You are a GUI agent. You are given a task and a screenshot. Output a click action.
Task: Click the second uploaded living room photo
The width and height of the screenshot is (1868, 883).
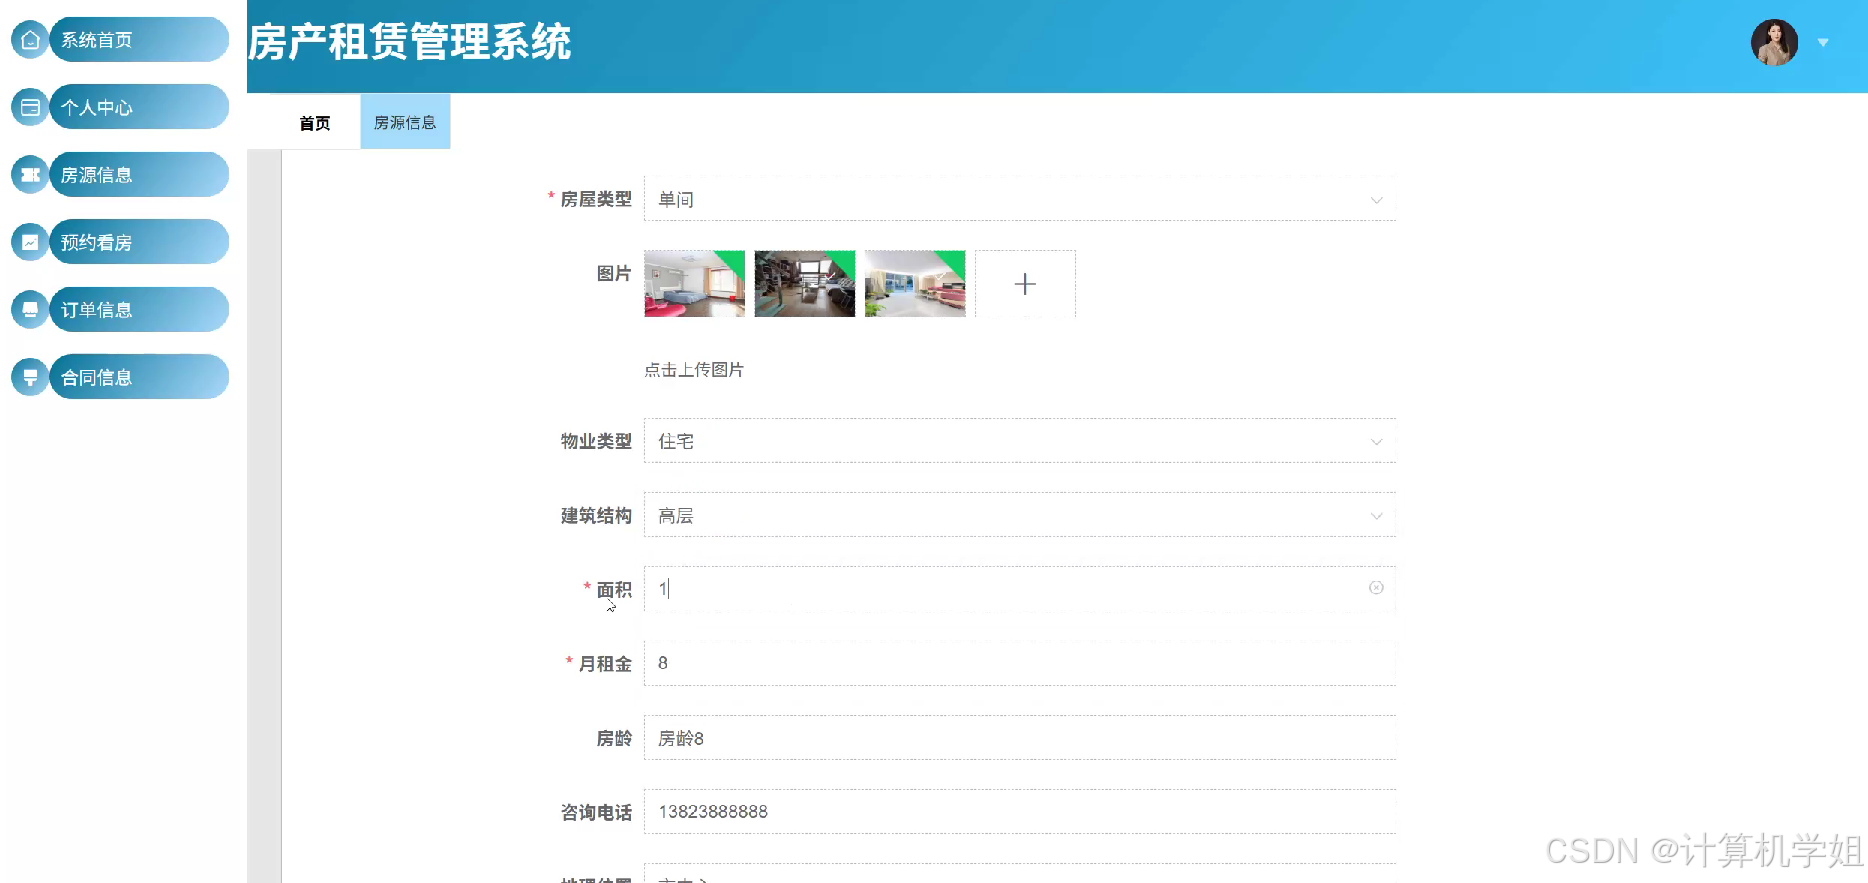pyautogui.click(x=805, y=284)
